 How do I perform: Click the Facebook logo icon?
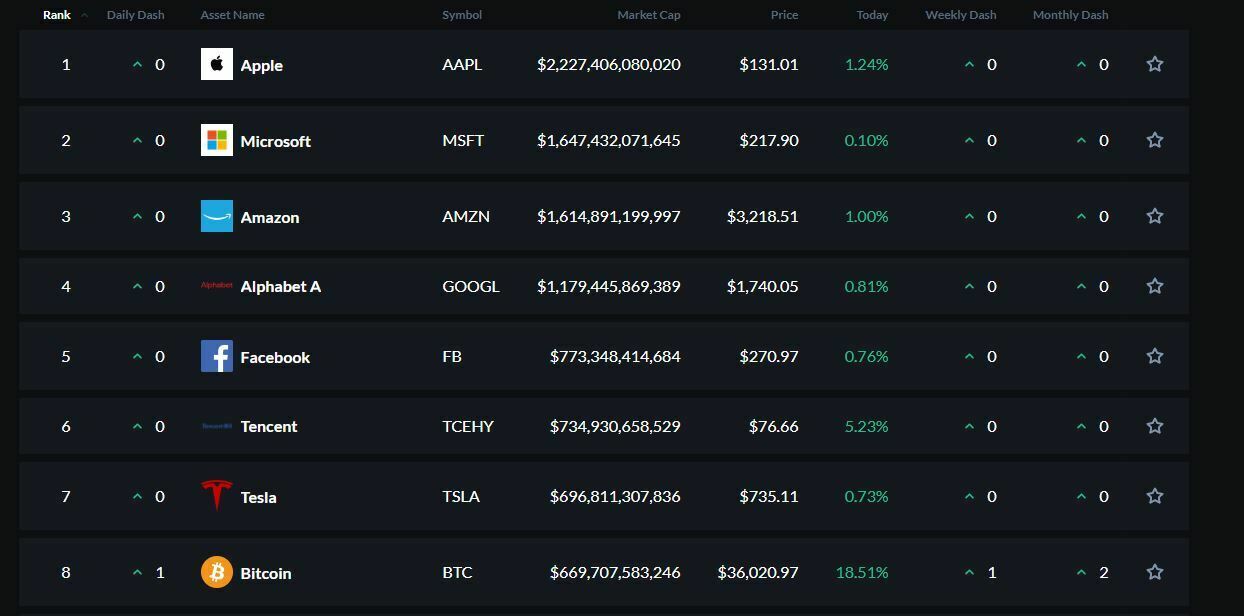216,356
